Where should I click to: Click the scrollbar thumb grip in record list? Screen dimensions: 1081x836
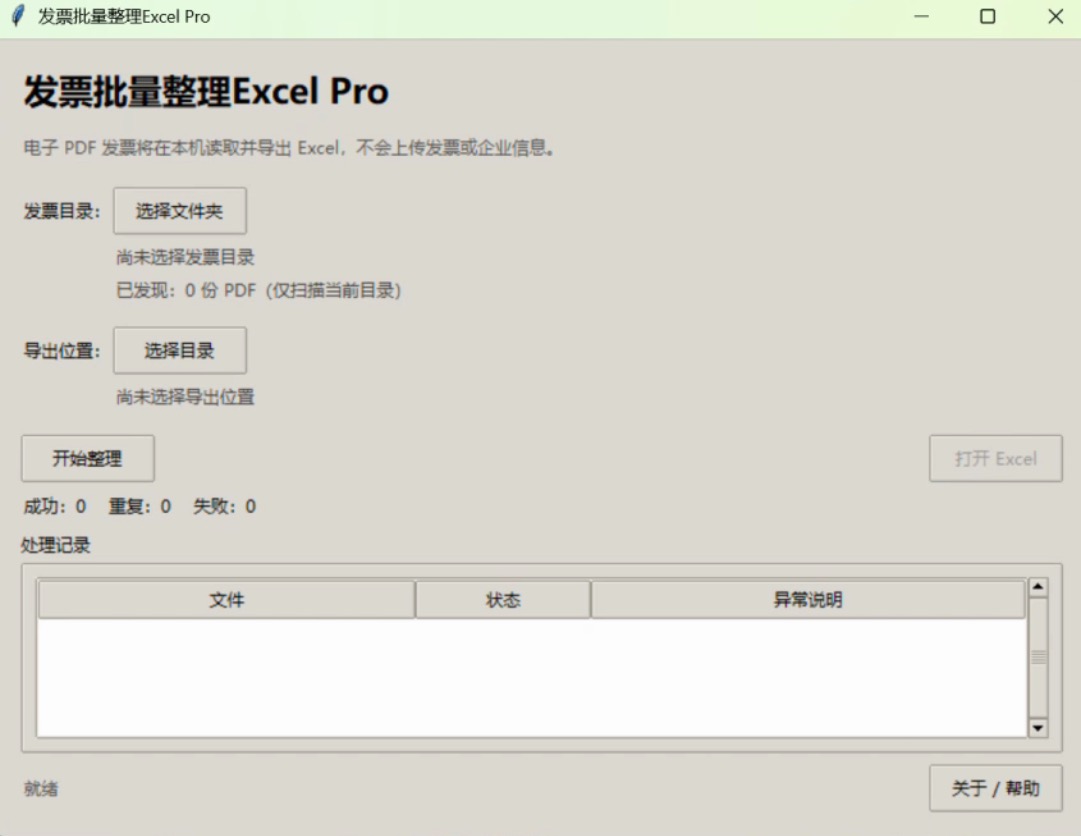click(1038, 657)
